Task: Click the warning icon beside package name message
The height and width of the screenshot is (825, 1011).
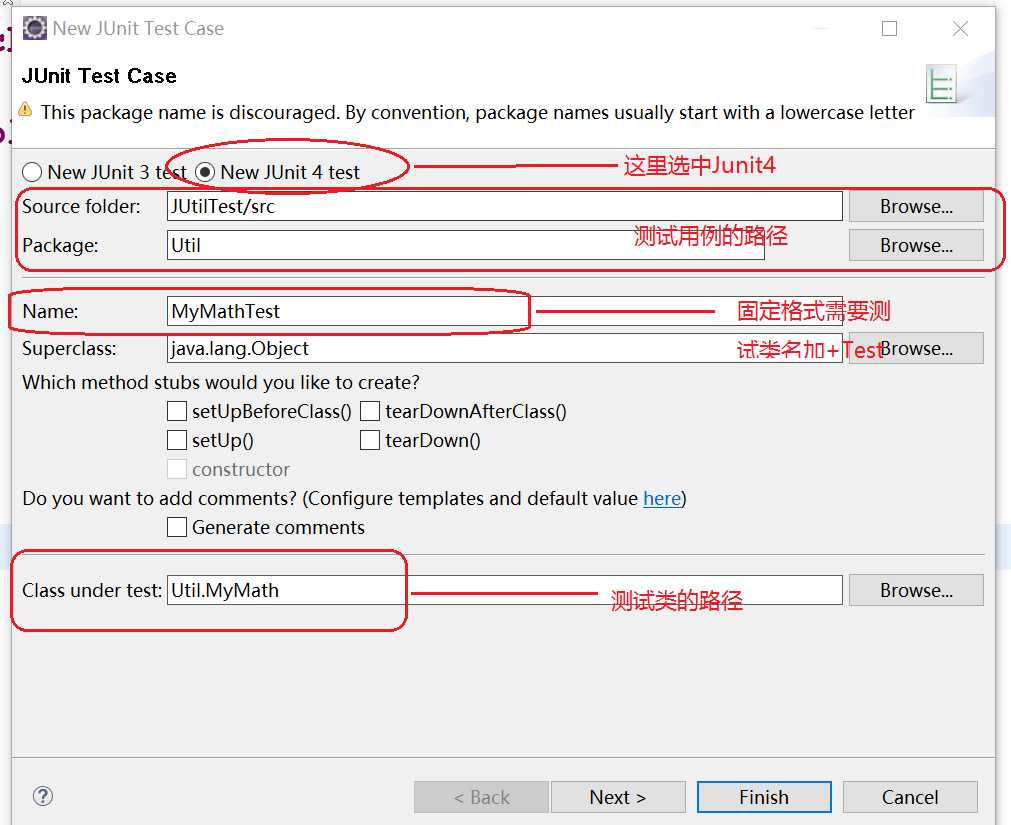Action: pyautogui.click(x=25, y=110)
